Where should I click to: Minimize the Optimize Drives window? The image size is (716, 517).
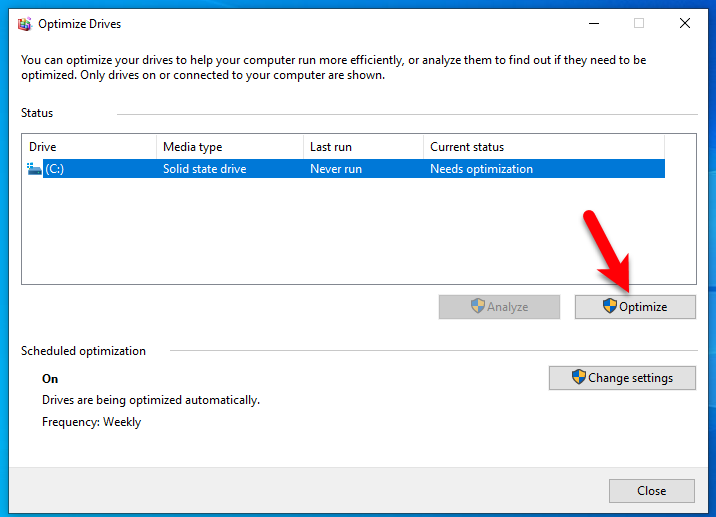click(x=594, y=23)
